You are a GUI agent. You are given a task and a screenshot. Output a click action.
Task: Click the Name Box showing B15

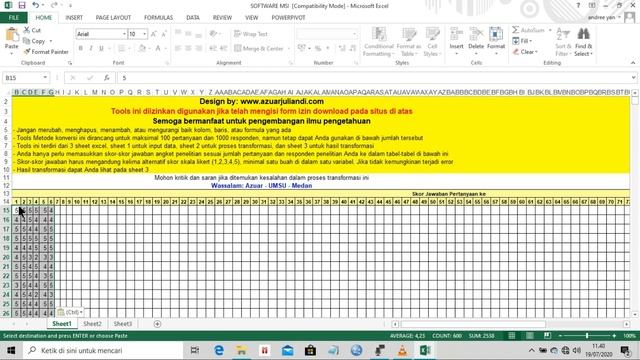(x=22, y=78)
